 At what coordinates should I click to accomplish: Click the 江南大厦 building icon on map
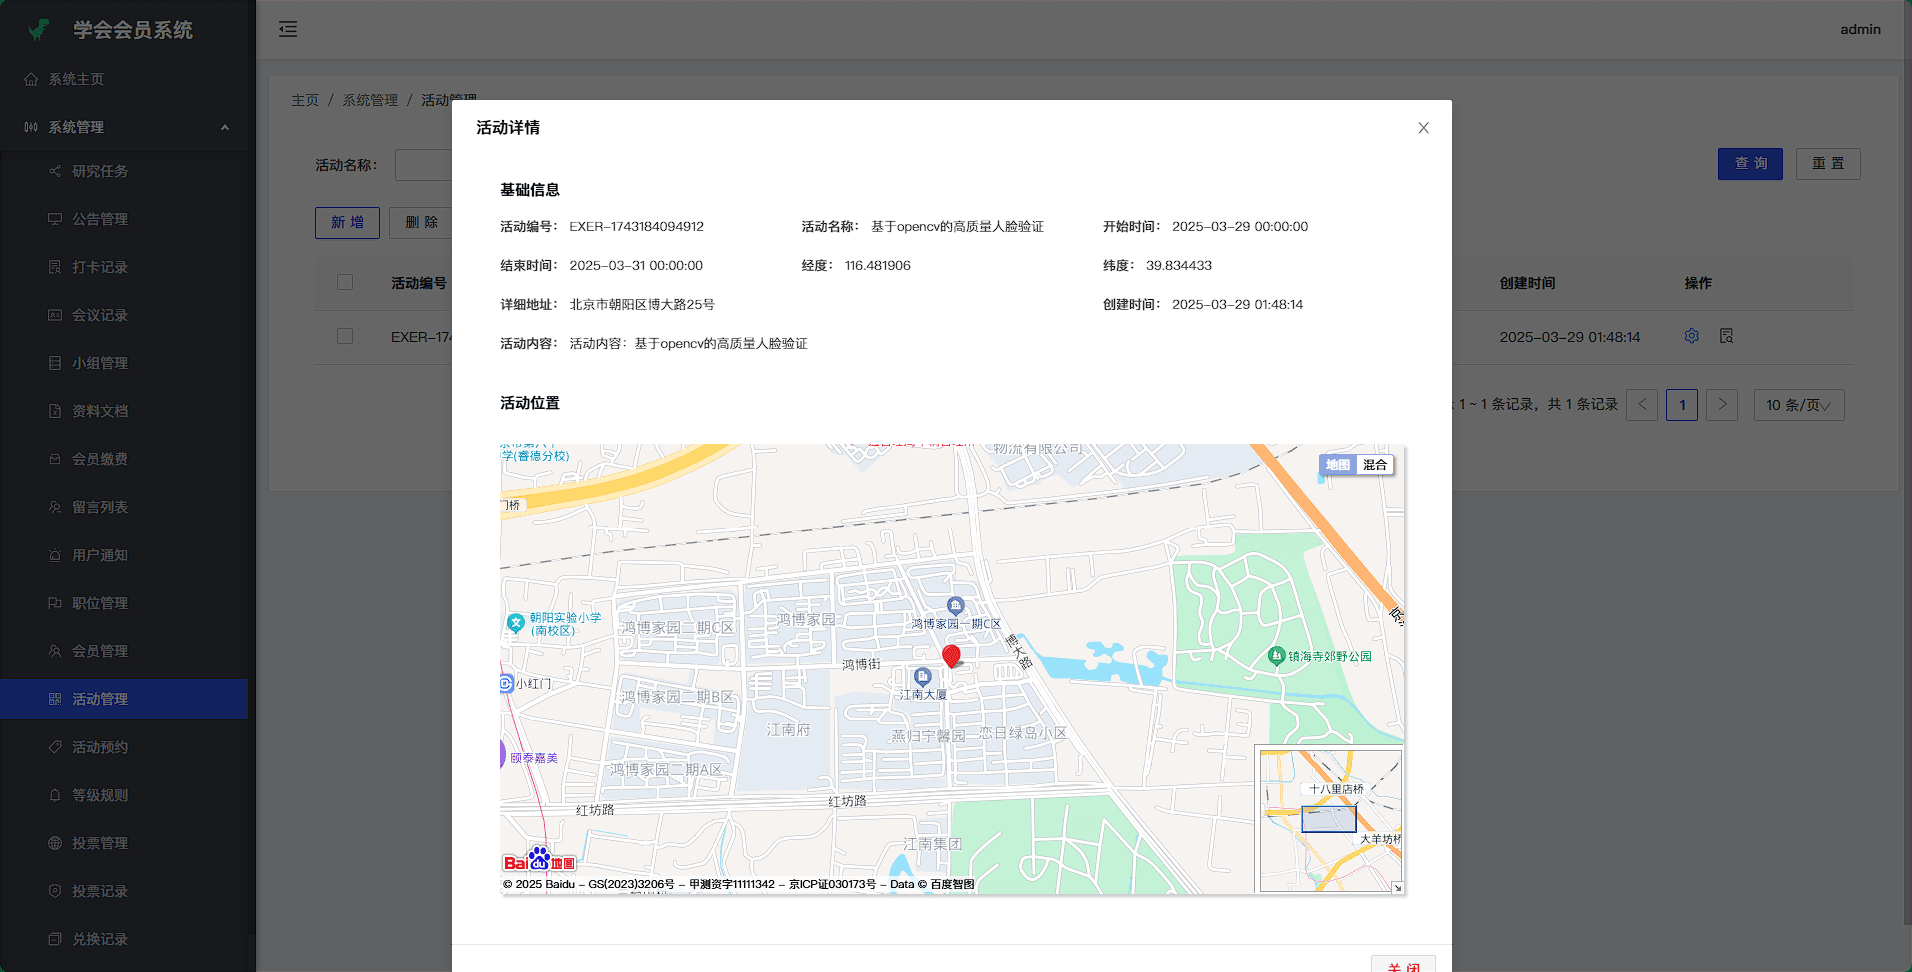923,677
